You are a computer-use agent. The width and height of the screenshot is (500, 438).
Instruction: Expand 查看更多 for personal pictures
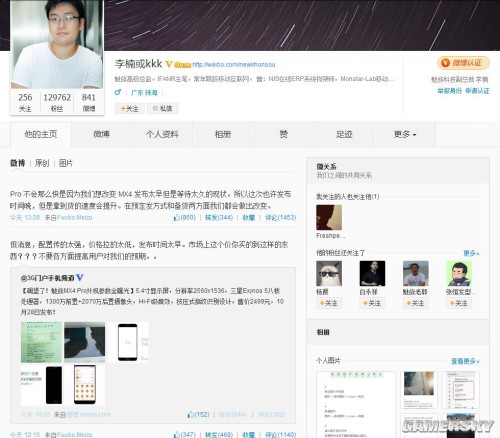465,361
